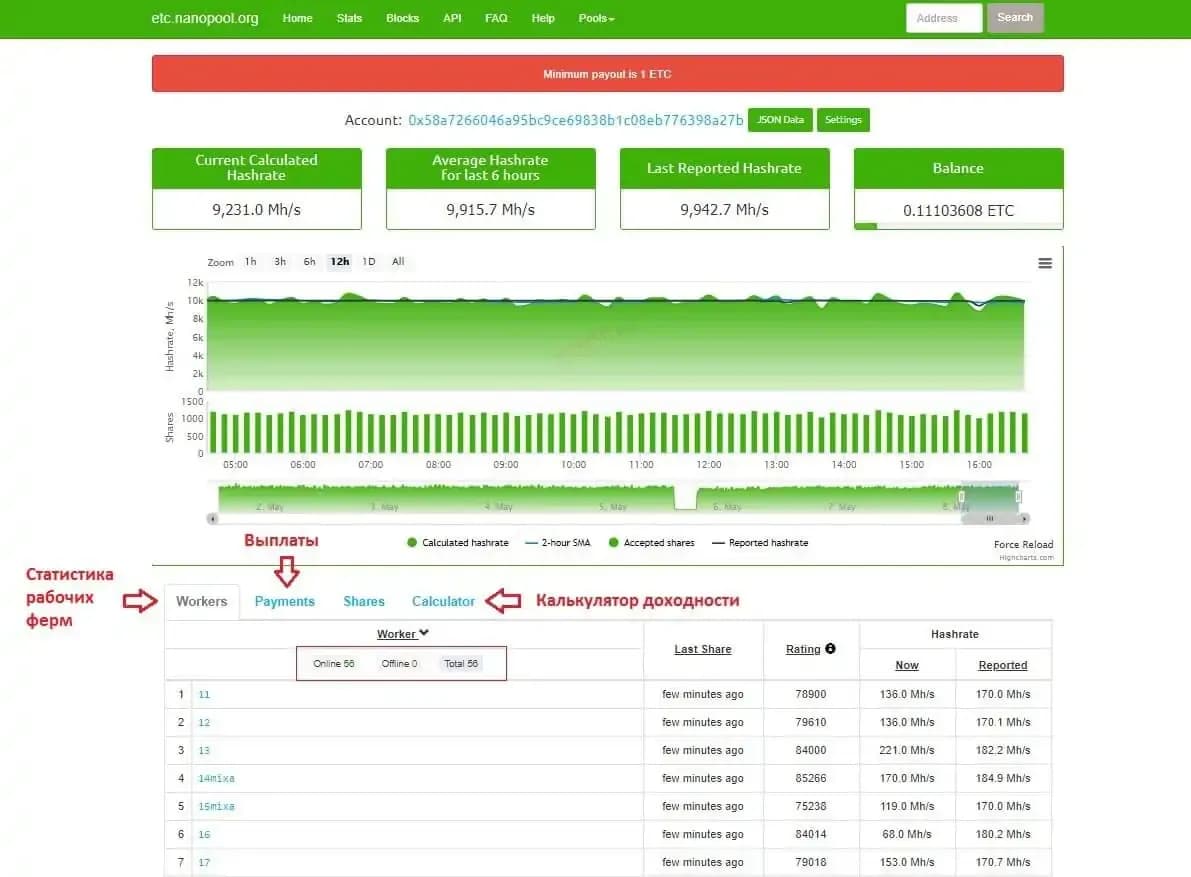Click the Search button

point(1015,17)
